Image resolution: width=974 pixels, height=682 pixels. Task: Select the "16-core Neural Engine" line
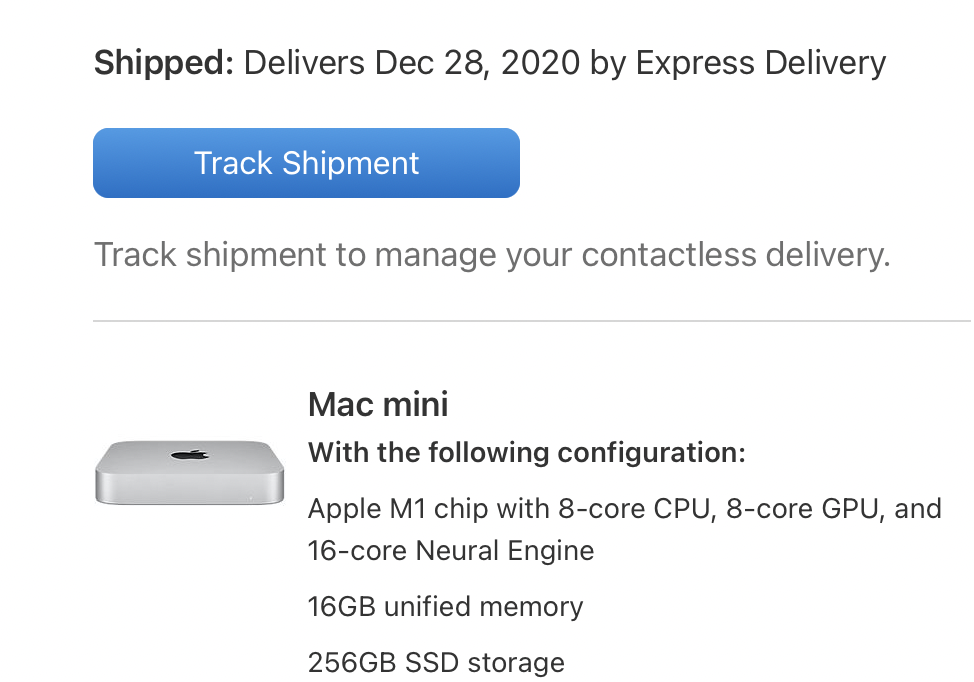click(451, 551)
